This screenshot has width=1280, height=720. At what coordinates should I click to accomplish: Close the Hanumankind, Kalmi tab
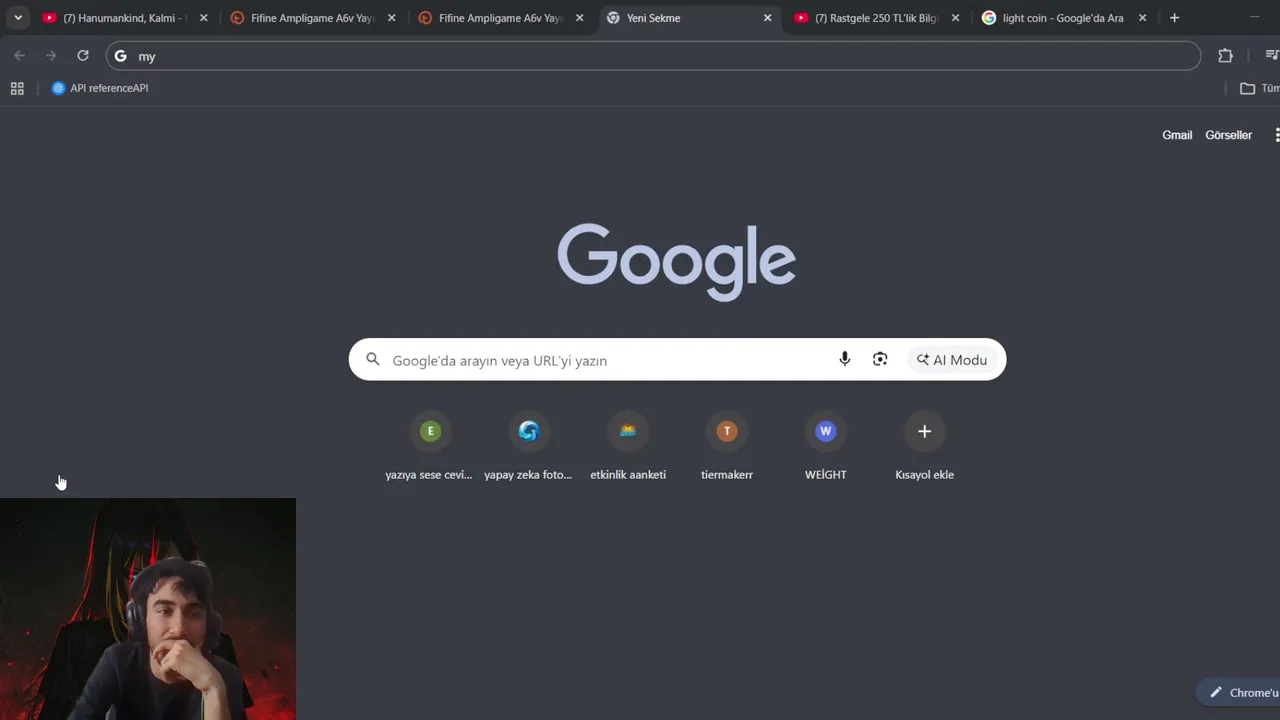[204, 18]
